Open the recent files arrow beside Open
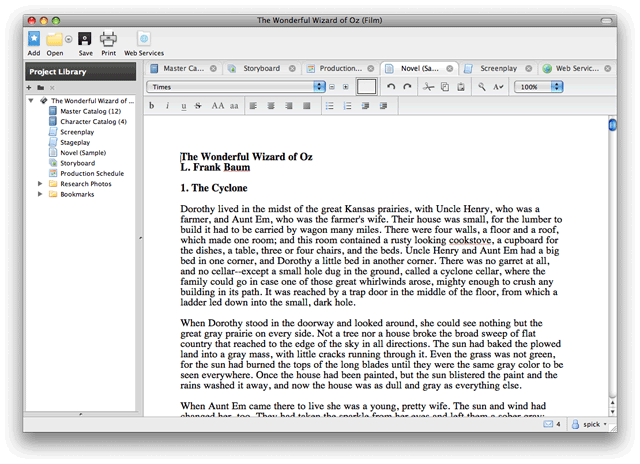This screenshot has width=640, height=464. click(x=69, y=39)
